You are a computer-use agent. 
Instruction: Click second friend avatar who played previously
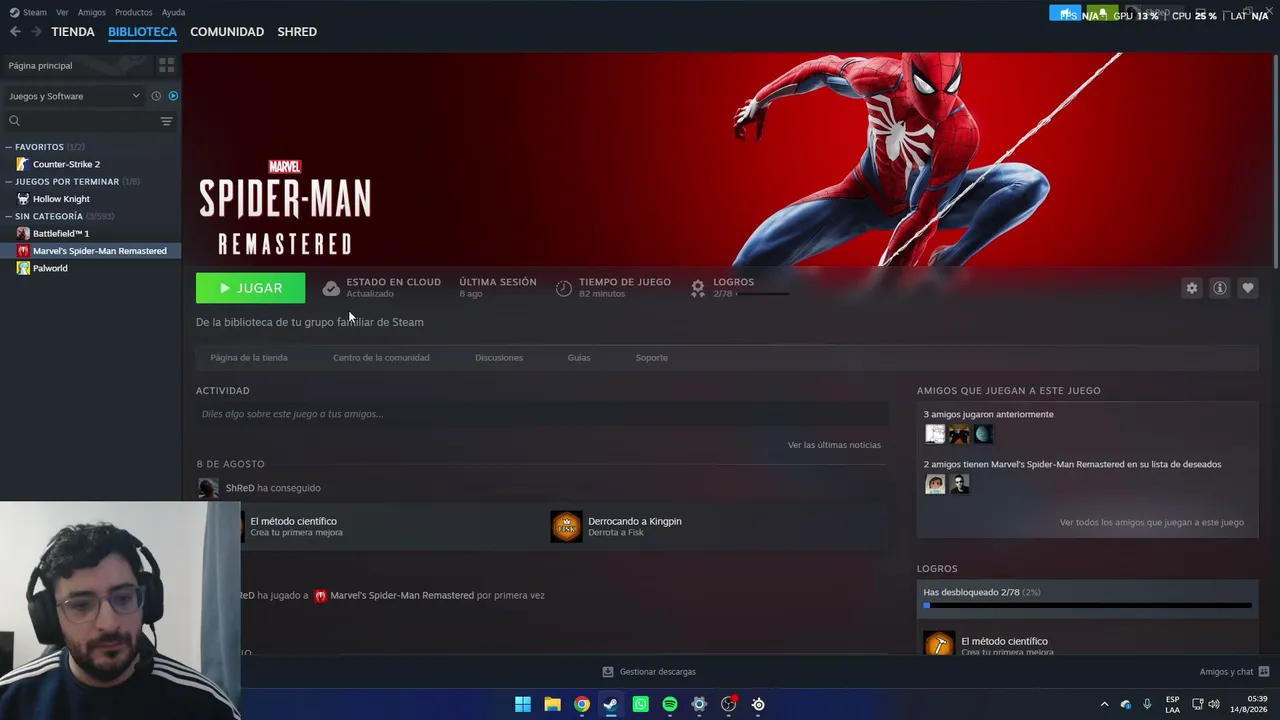click(x=959, y=434)
